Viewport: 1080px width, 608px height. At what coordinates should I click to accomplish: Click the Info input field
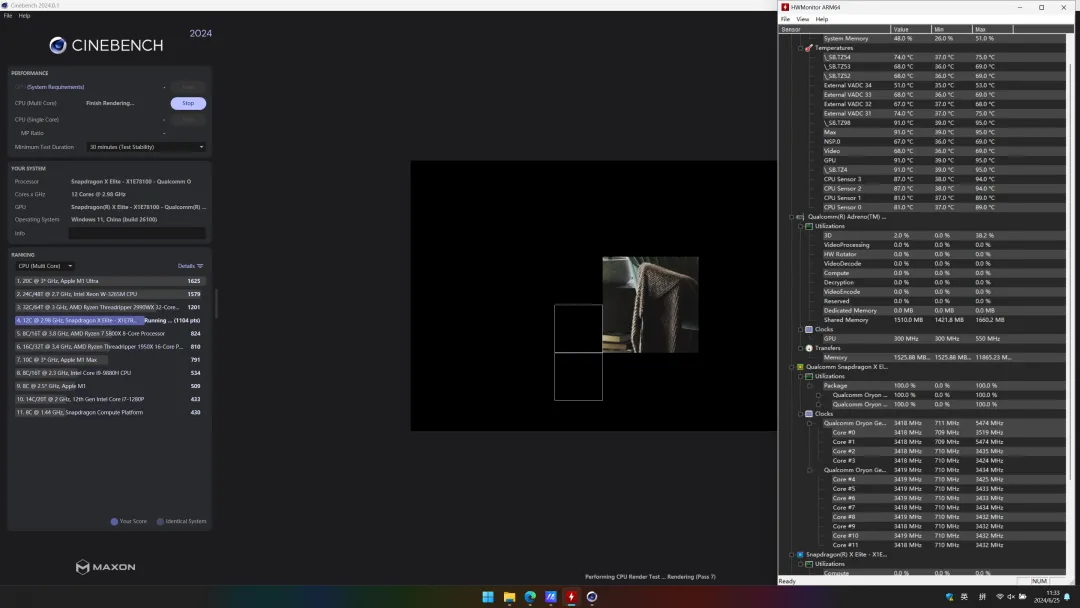coord(136,233)
